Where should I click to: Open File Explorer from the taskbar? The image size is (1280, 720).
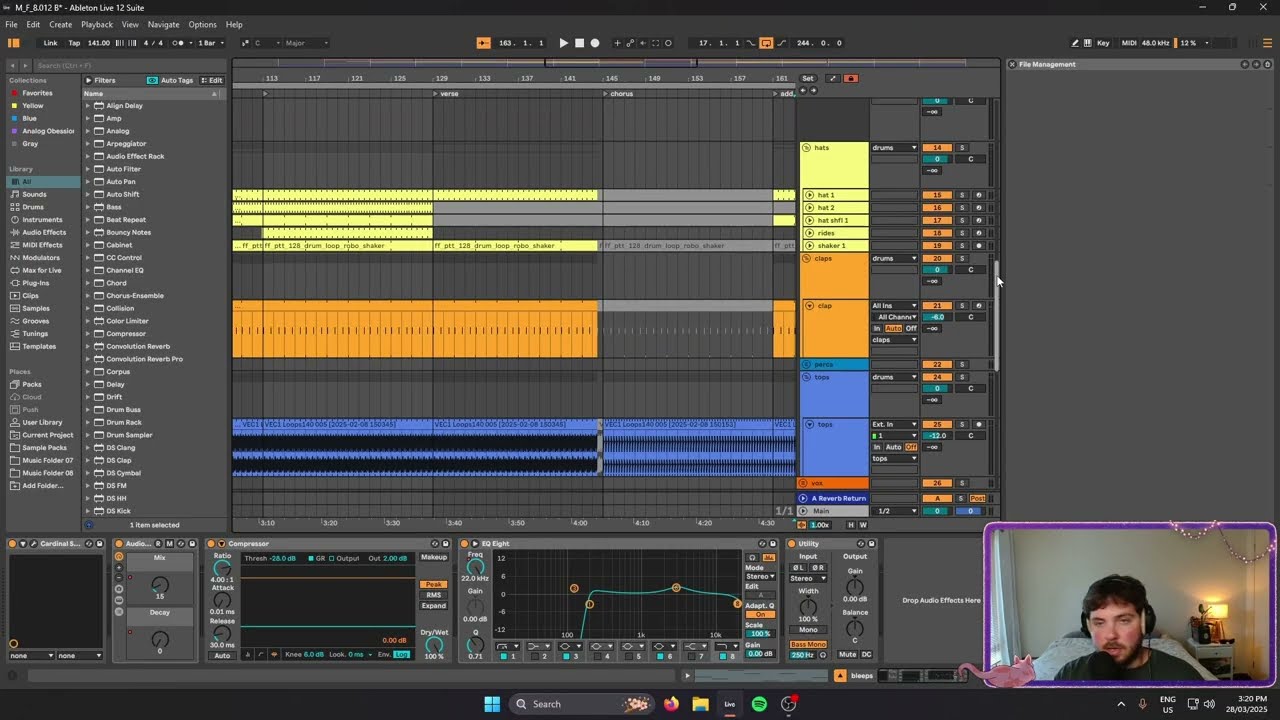700,704
